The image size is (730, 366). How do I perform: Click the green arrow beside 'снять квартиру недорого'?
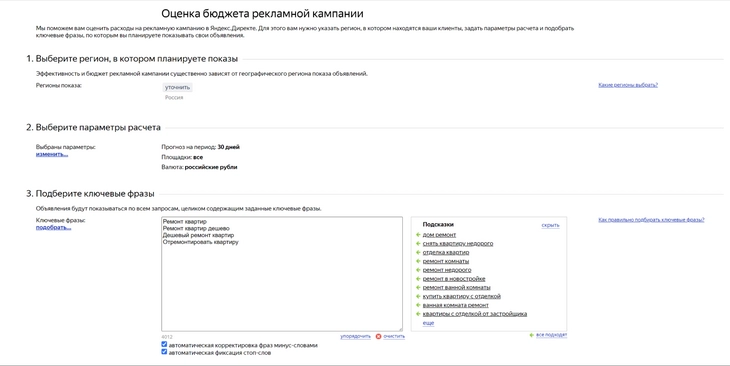(x=418, y=244)
